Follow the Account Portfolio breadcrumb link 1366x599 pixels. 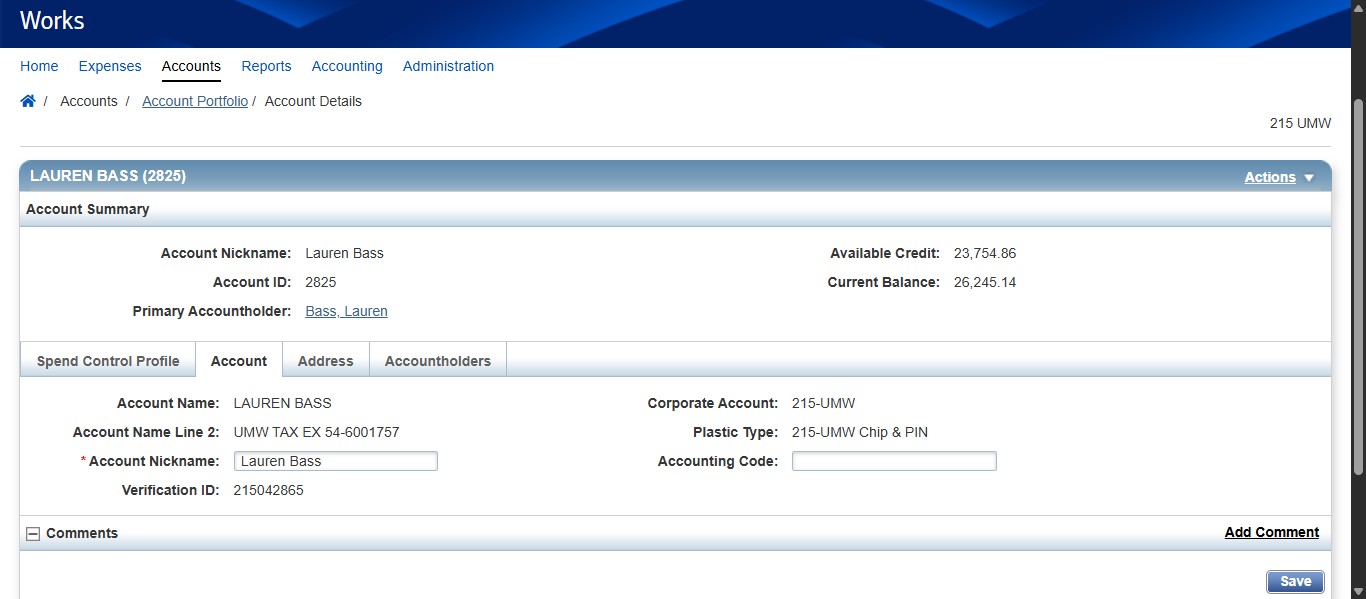pos(195,101)
